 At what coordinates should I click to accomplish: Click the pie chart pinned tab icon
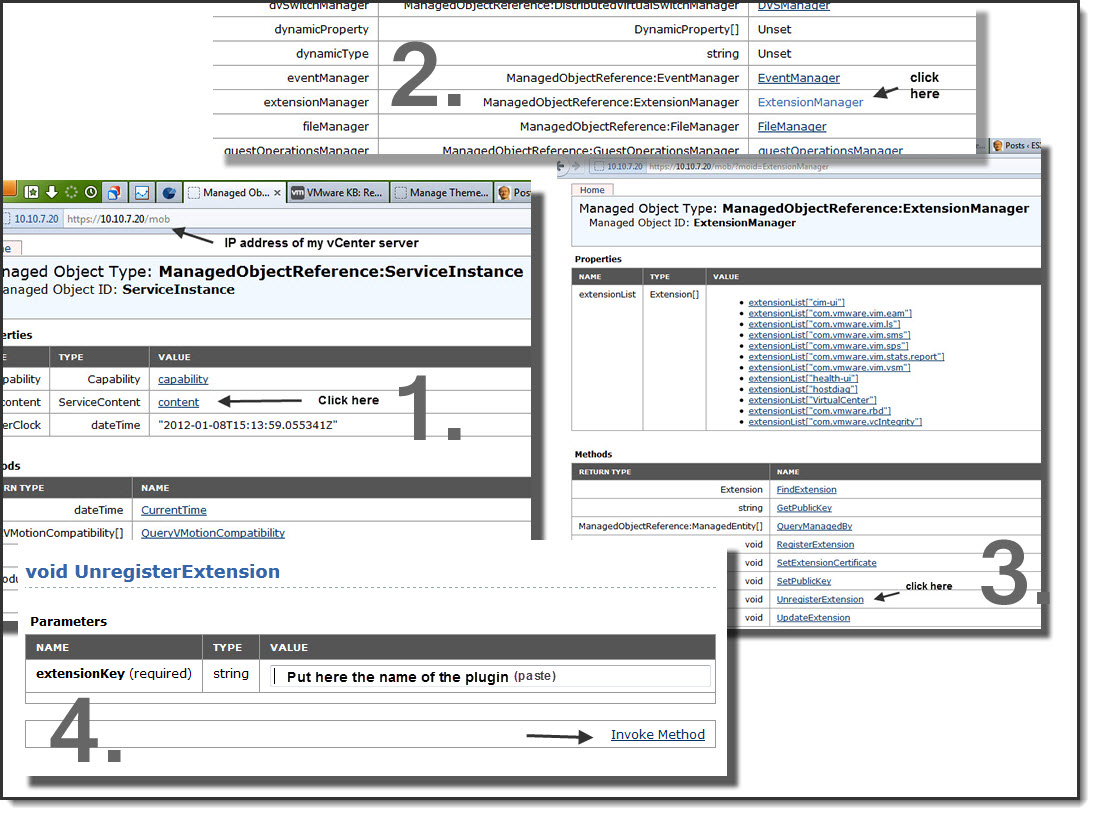tap(169, 192)
